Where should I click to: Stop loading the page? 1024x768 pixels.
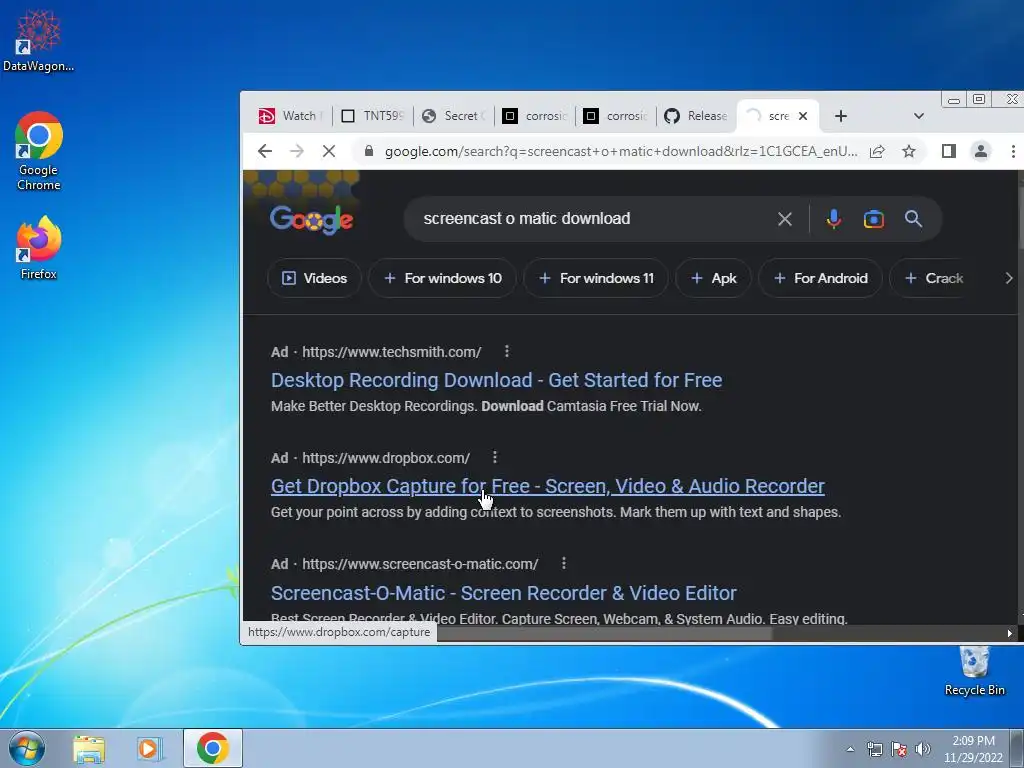tap(329, 152)
